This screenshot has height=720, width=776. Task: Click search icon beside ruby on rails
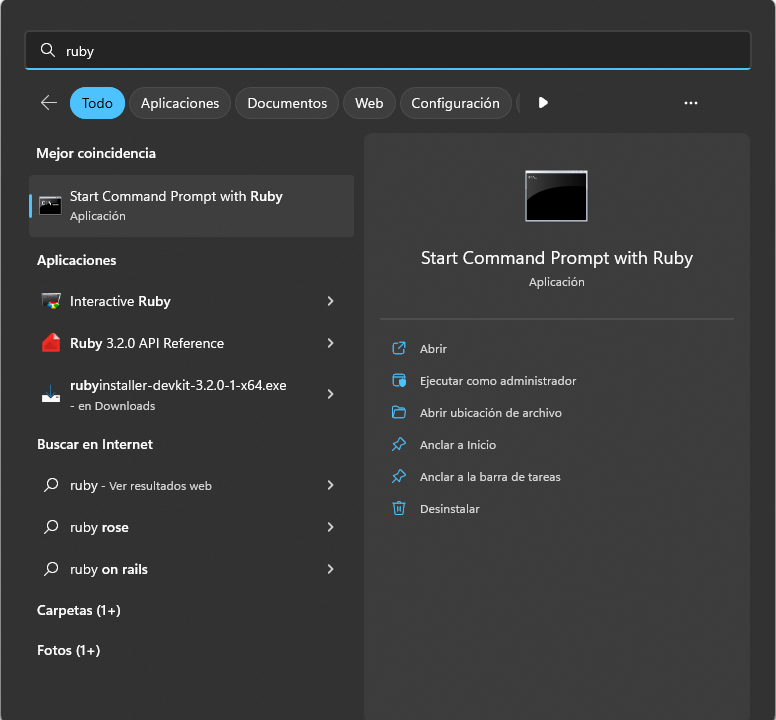(x=51, y=569)
